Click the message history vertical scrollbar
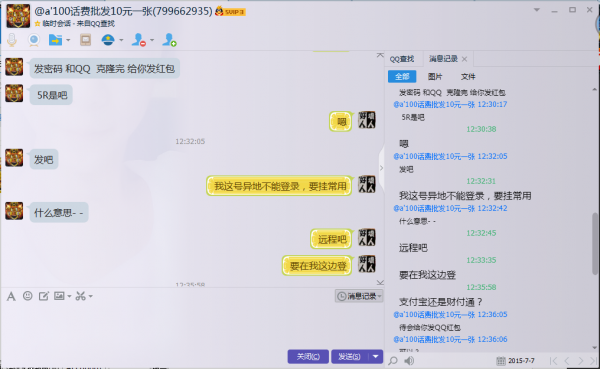Image resolution: width=600 pixels, height=369 pixels. pyautogui.click(x=595, y=243)
